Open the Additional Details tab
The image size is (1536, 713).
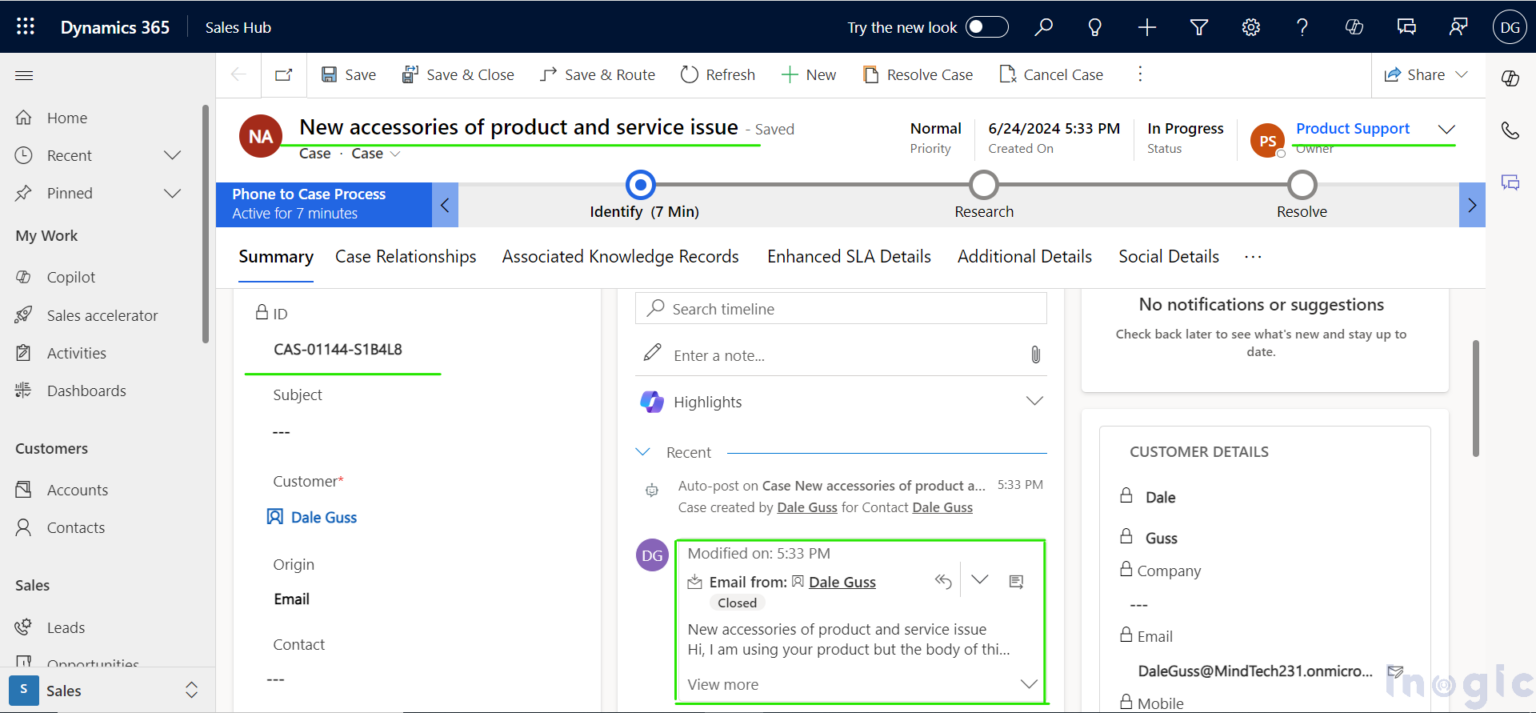[x=1024, y=256]
